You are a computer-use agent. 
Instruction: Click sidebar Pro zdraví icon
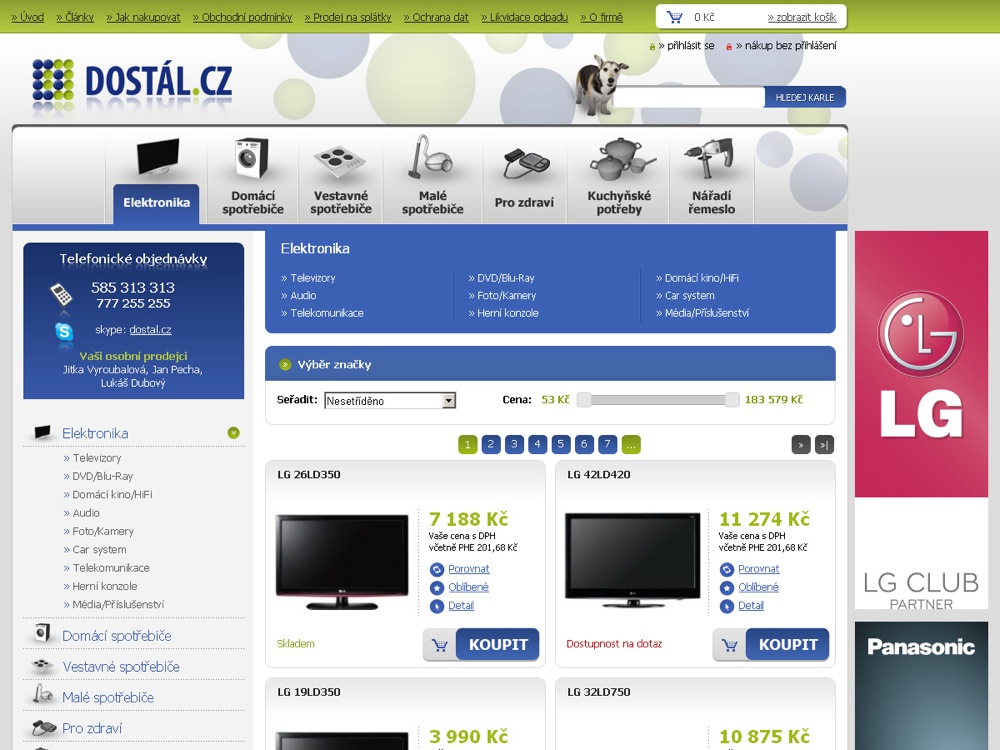pos(43,727)
